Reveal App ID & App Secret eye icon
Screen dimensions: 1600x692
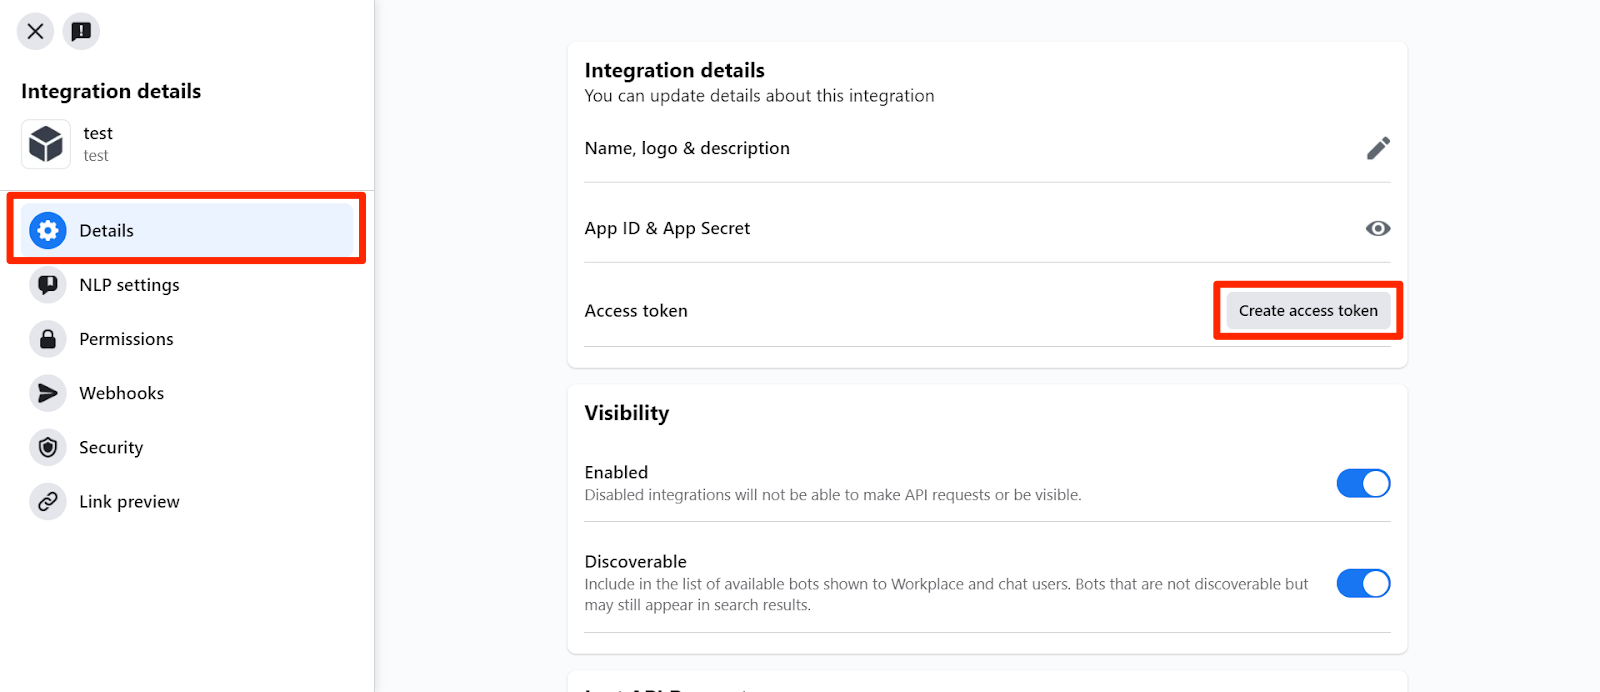[1378, 228]
